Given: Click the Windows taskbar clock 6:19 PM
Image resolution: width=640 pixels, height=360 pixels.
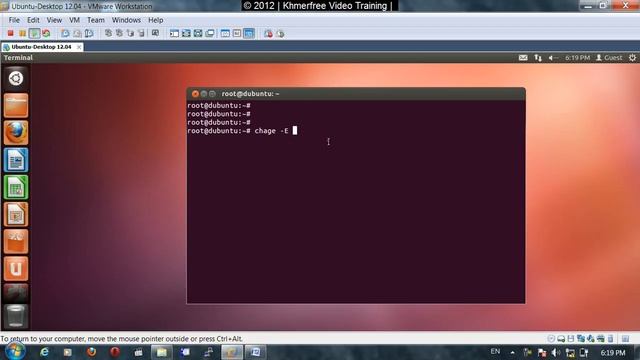Looking at the screenshot, I should (x=613, y=352).
